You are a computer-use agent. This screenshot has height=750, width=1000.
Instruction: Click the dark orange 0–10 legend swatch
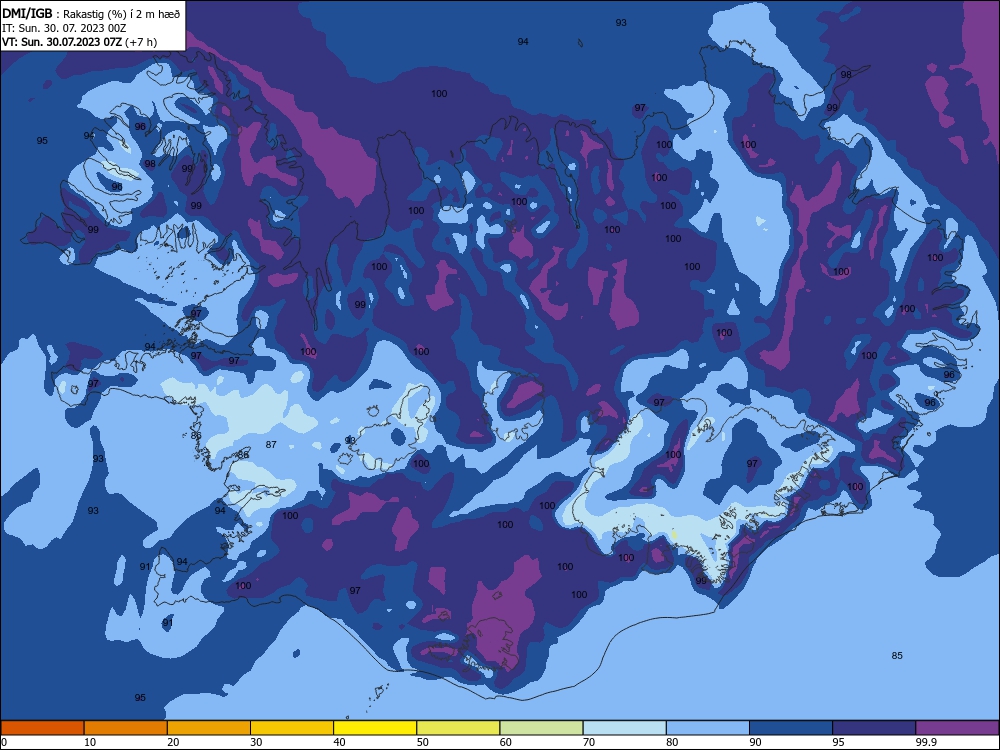(x=42, y=728)
